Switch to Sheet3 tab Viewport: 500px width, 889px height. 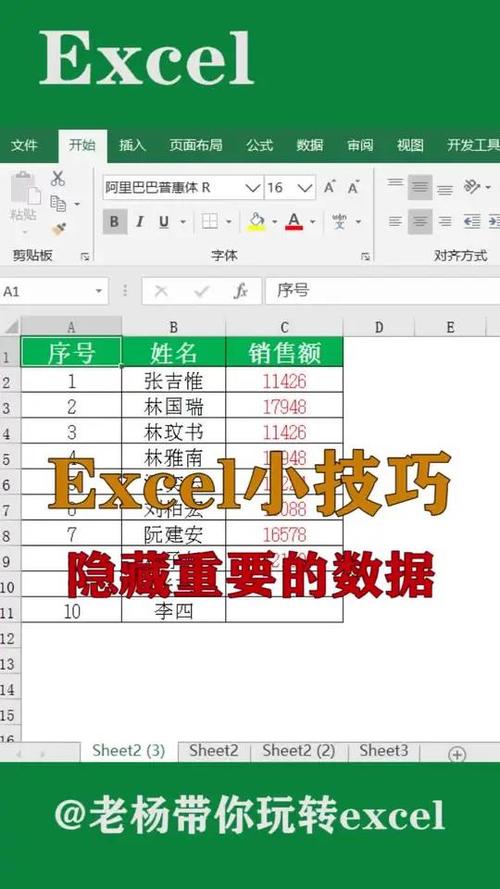(384, 751)
